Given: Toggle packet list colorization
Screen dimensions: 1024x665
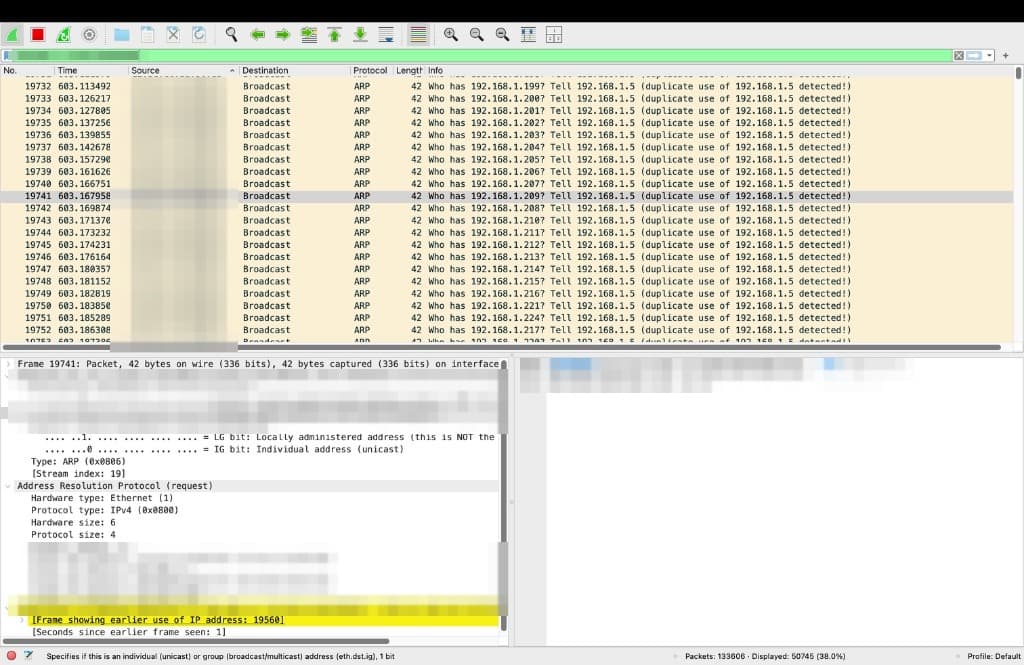Looking at the screenshot, I should click(418, 35).
